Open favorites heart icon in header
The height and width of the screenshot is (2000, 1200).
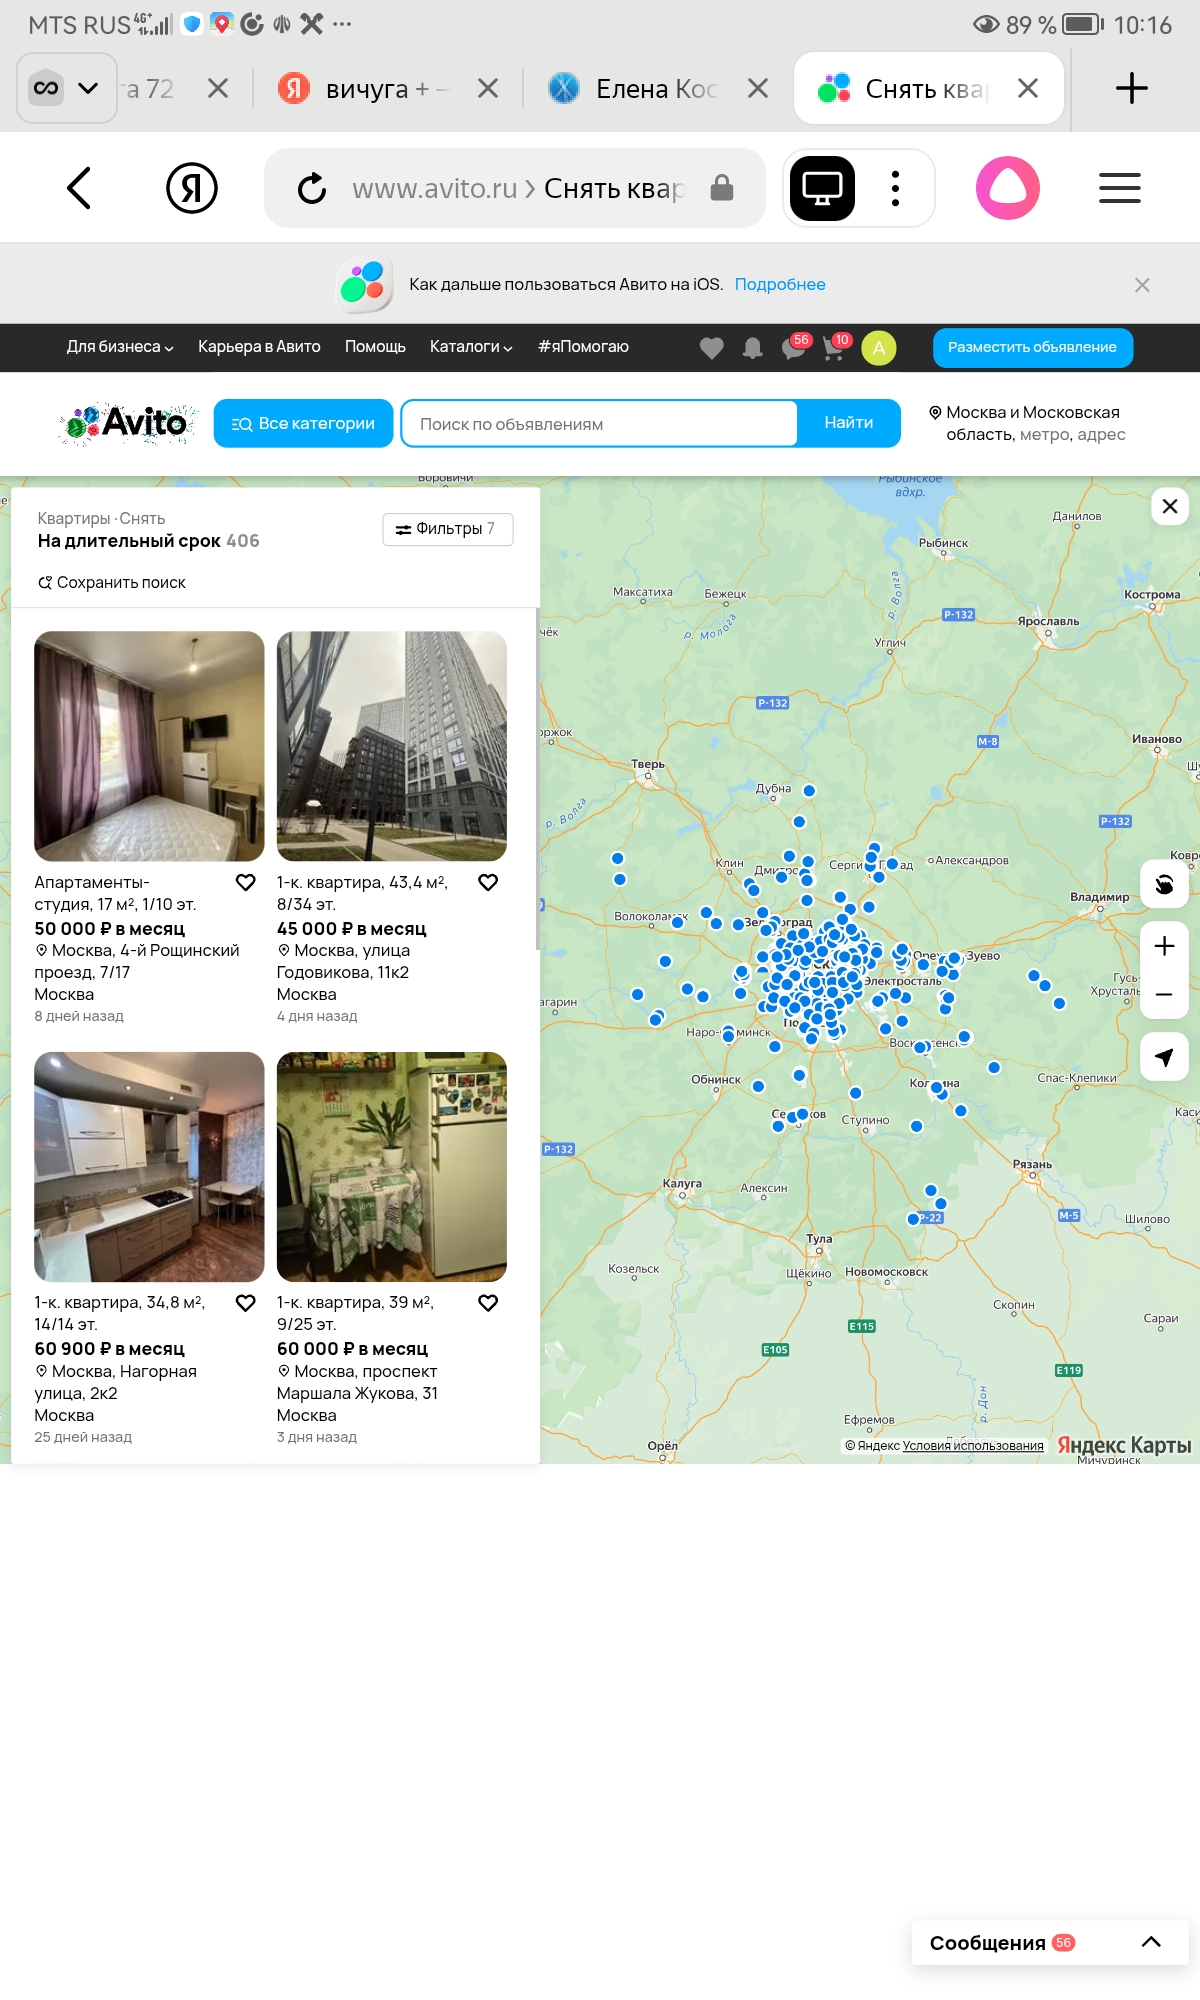711,348
